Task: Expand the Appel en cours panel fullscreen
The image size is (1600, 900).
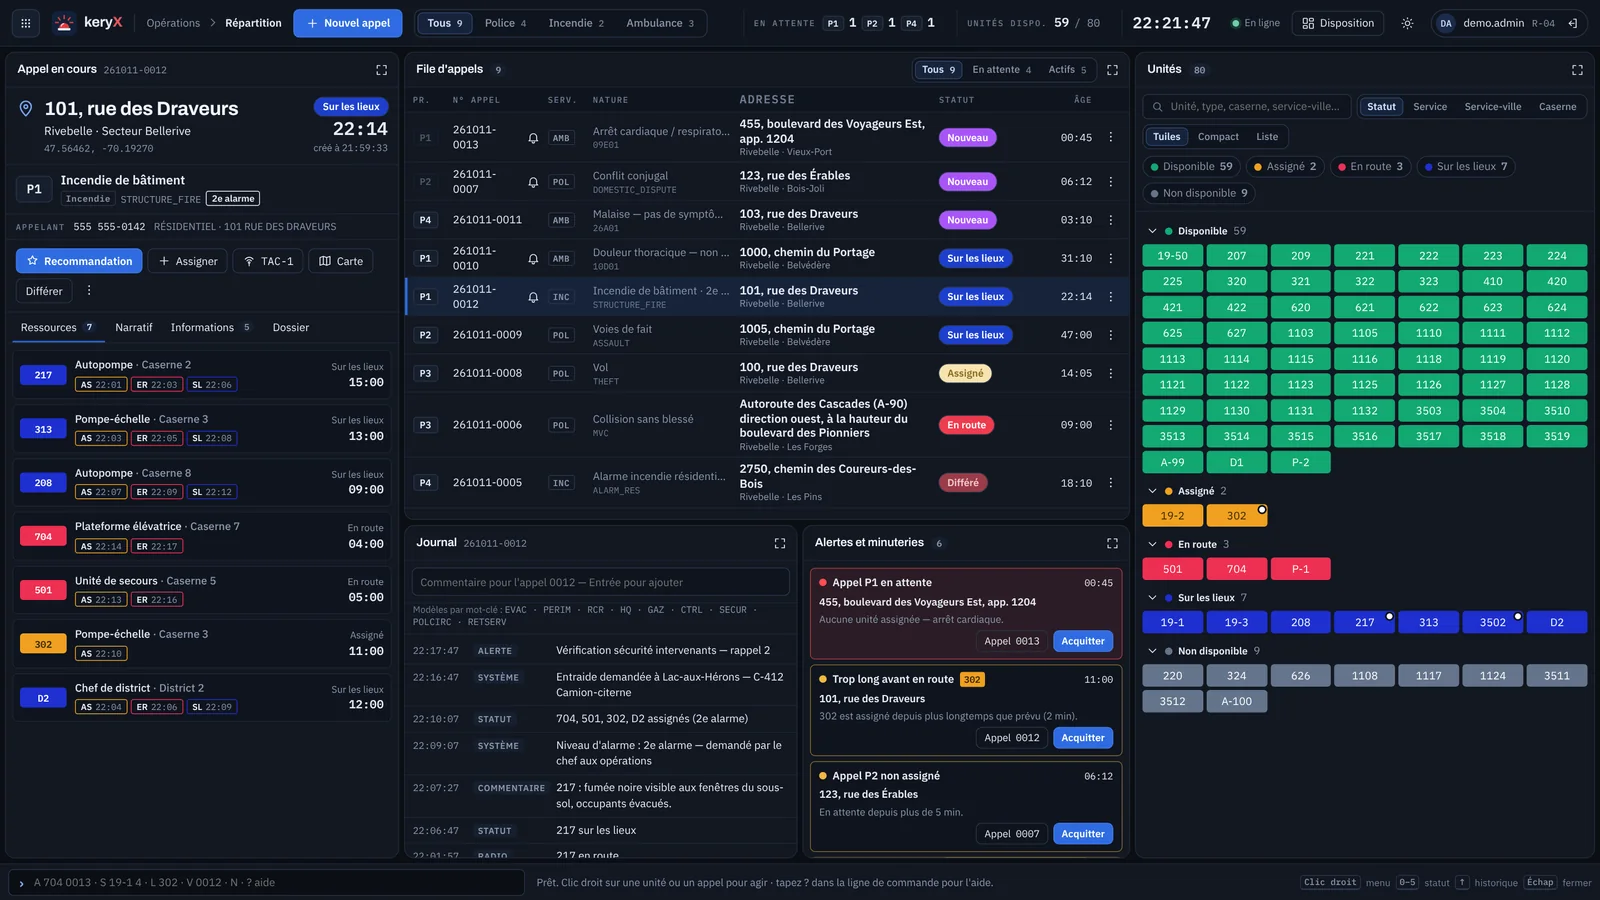Action: tap(381, 70)
